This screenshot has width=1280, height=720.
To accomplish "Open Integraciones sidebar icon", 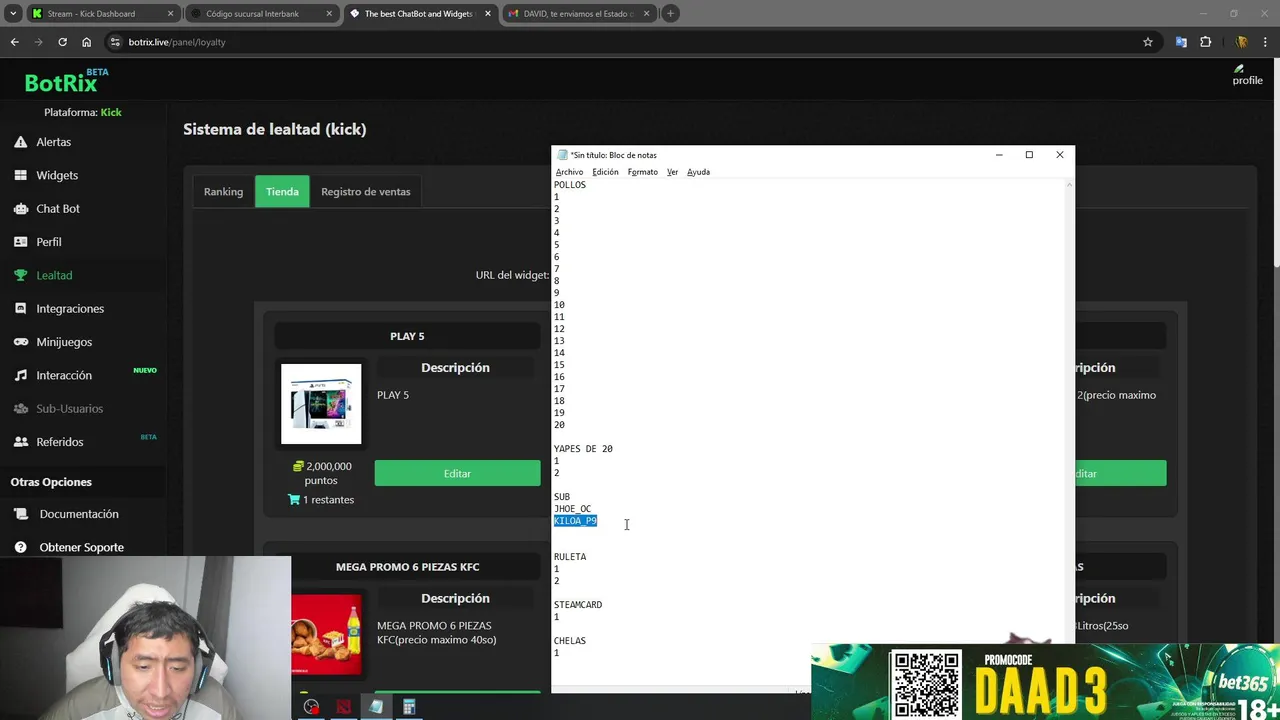I will tap(20, 308).
